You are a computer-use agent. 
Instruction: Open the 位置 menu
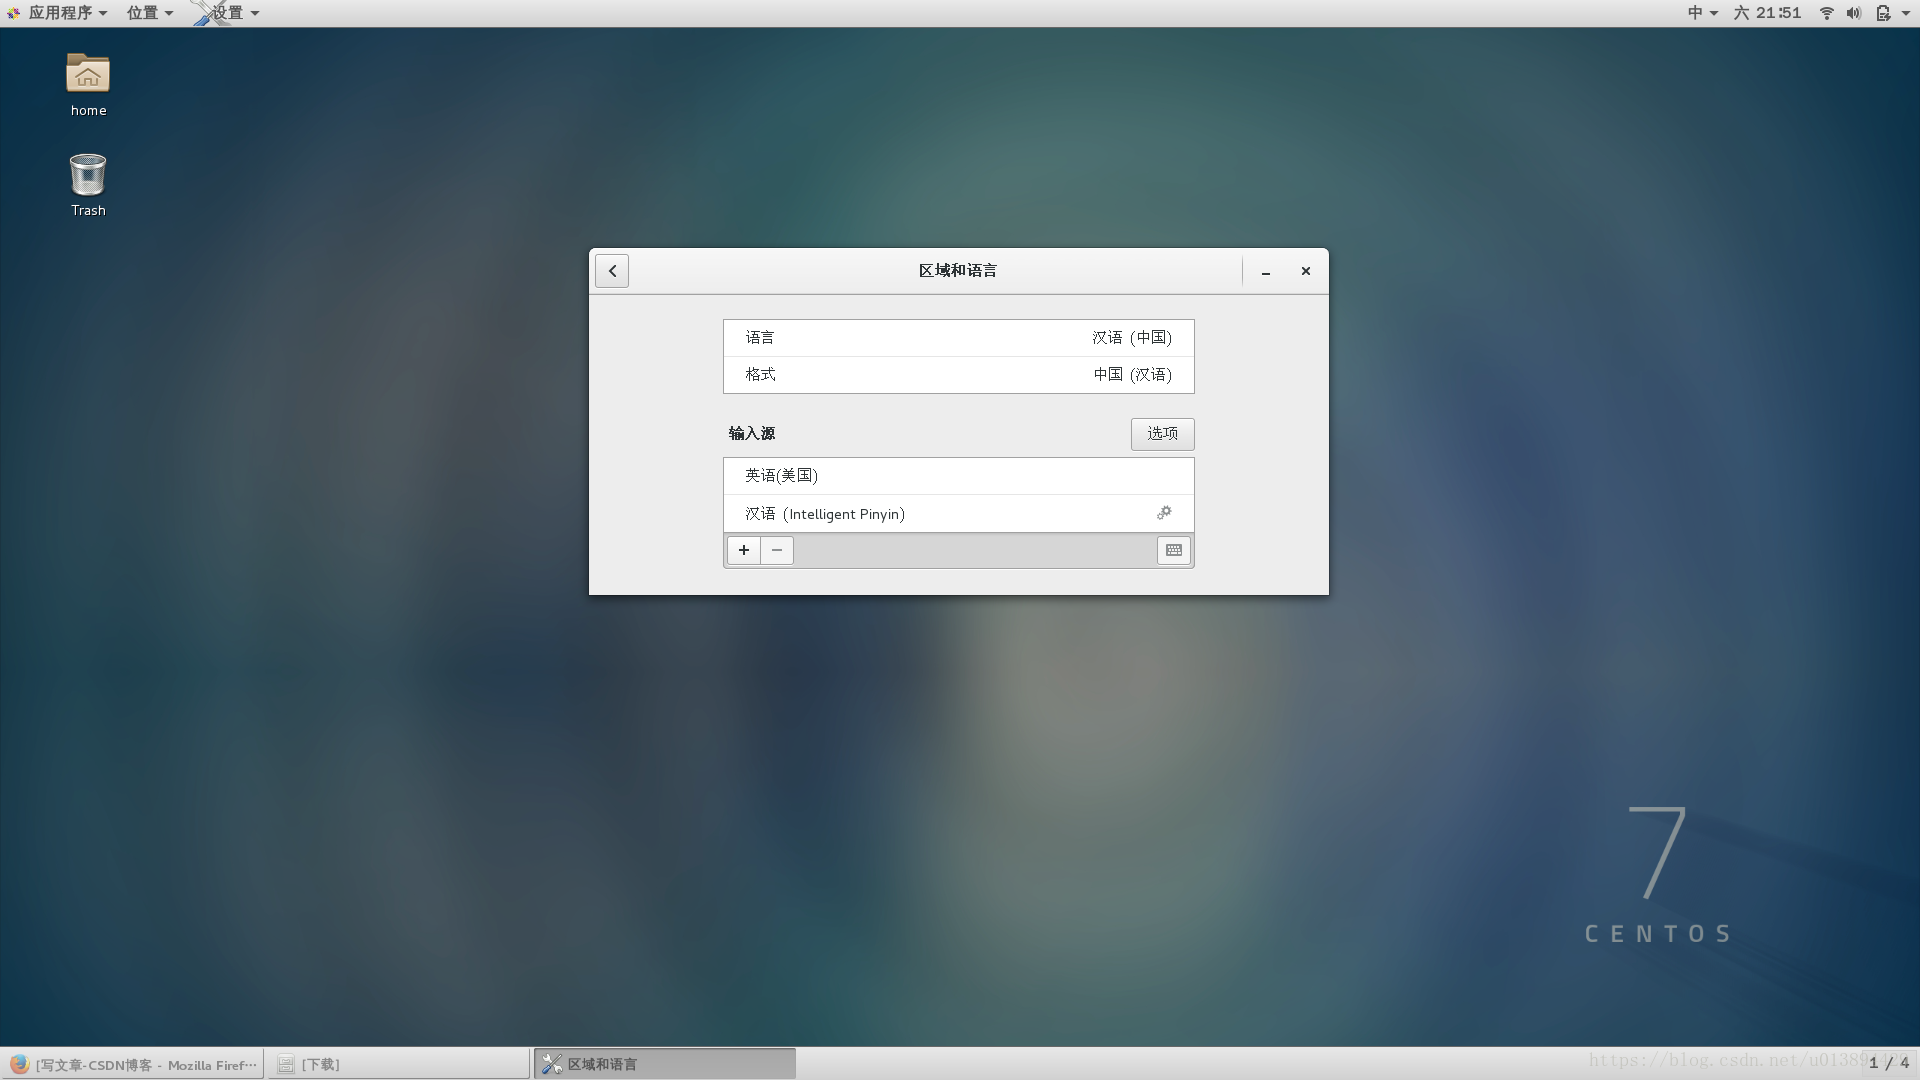150,13
